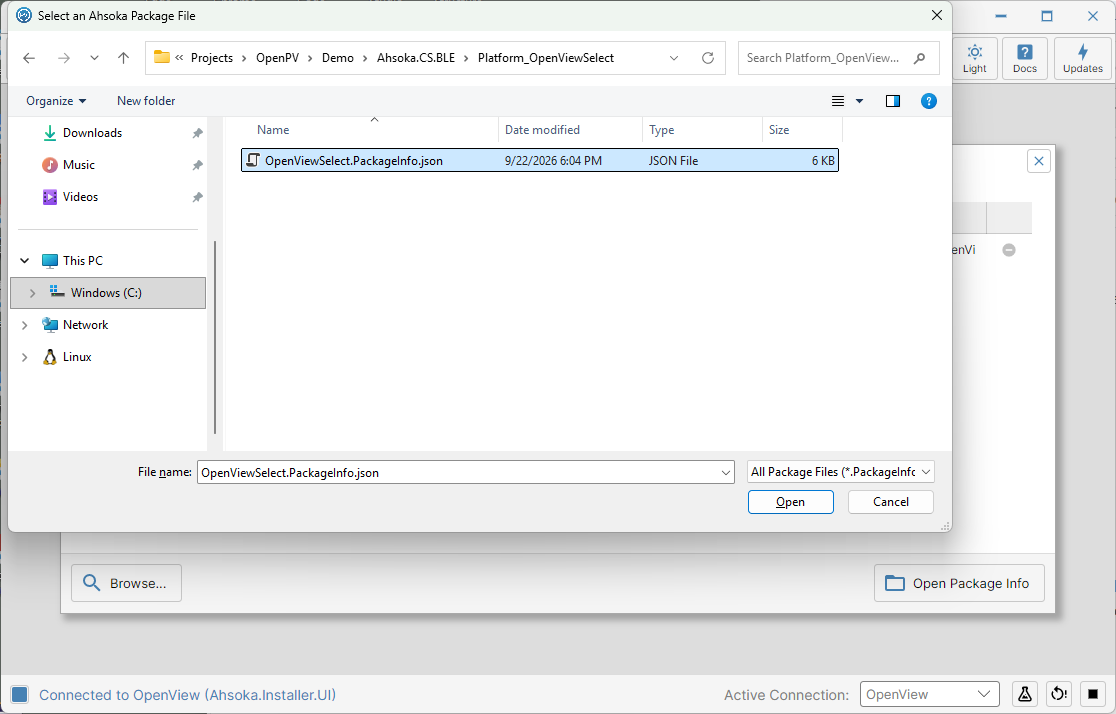Expand the Linux node
The image size is (1116, 714).
[x=25, y=357]
